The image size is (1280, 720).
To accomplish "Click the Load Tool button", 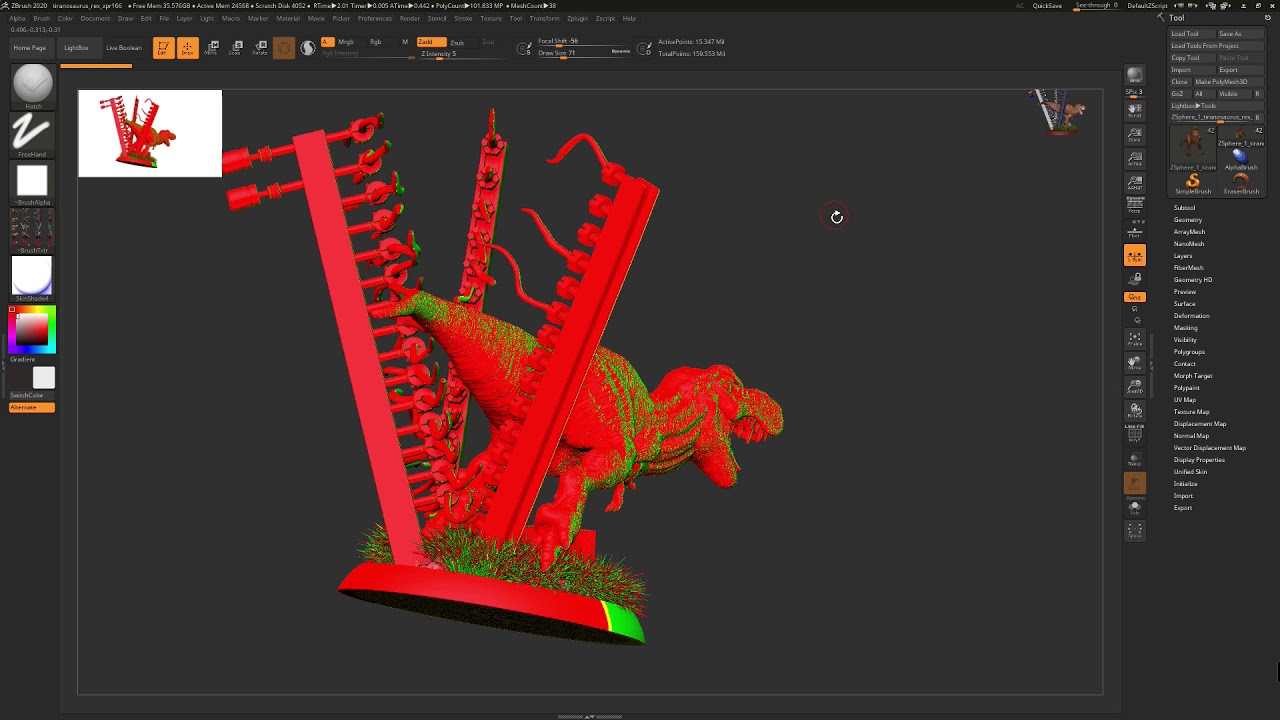I will coord(1192,34).
